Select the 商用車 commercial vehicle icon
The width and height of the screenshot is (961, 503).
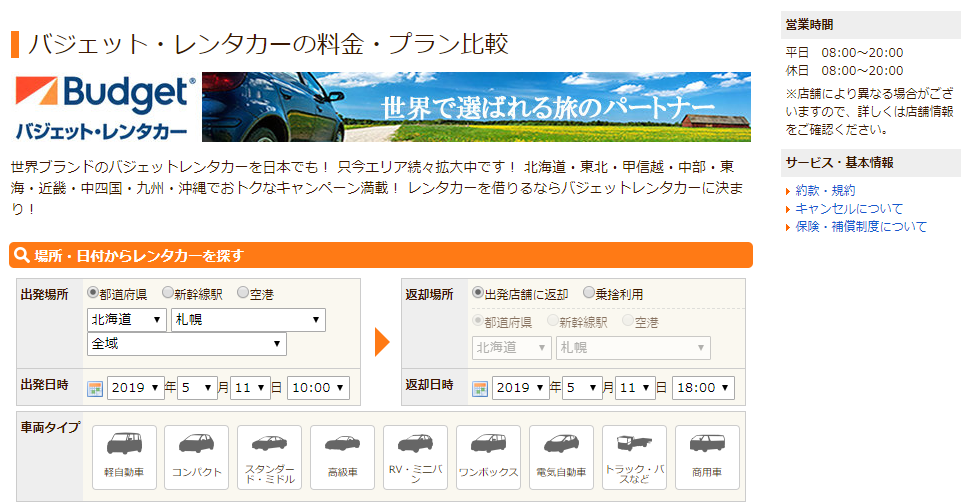click(707, 456)
